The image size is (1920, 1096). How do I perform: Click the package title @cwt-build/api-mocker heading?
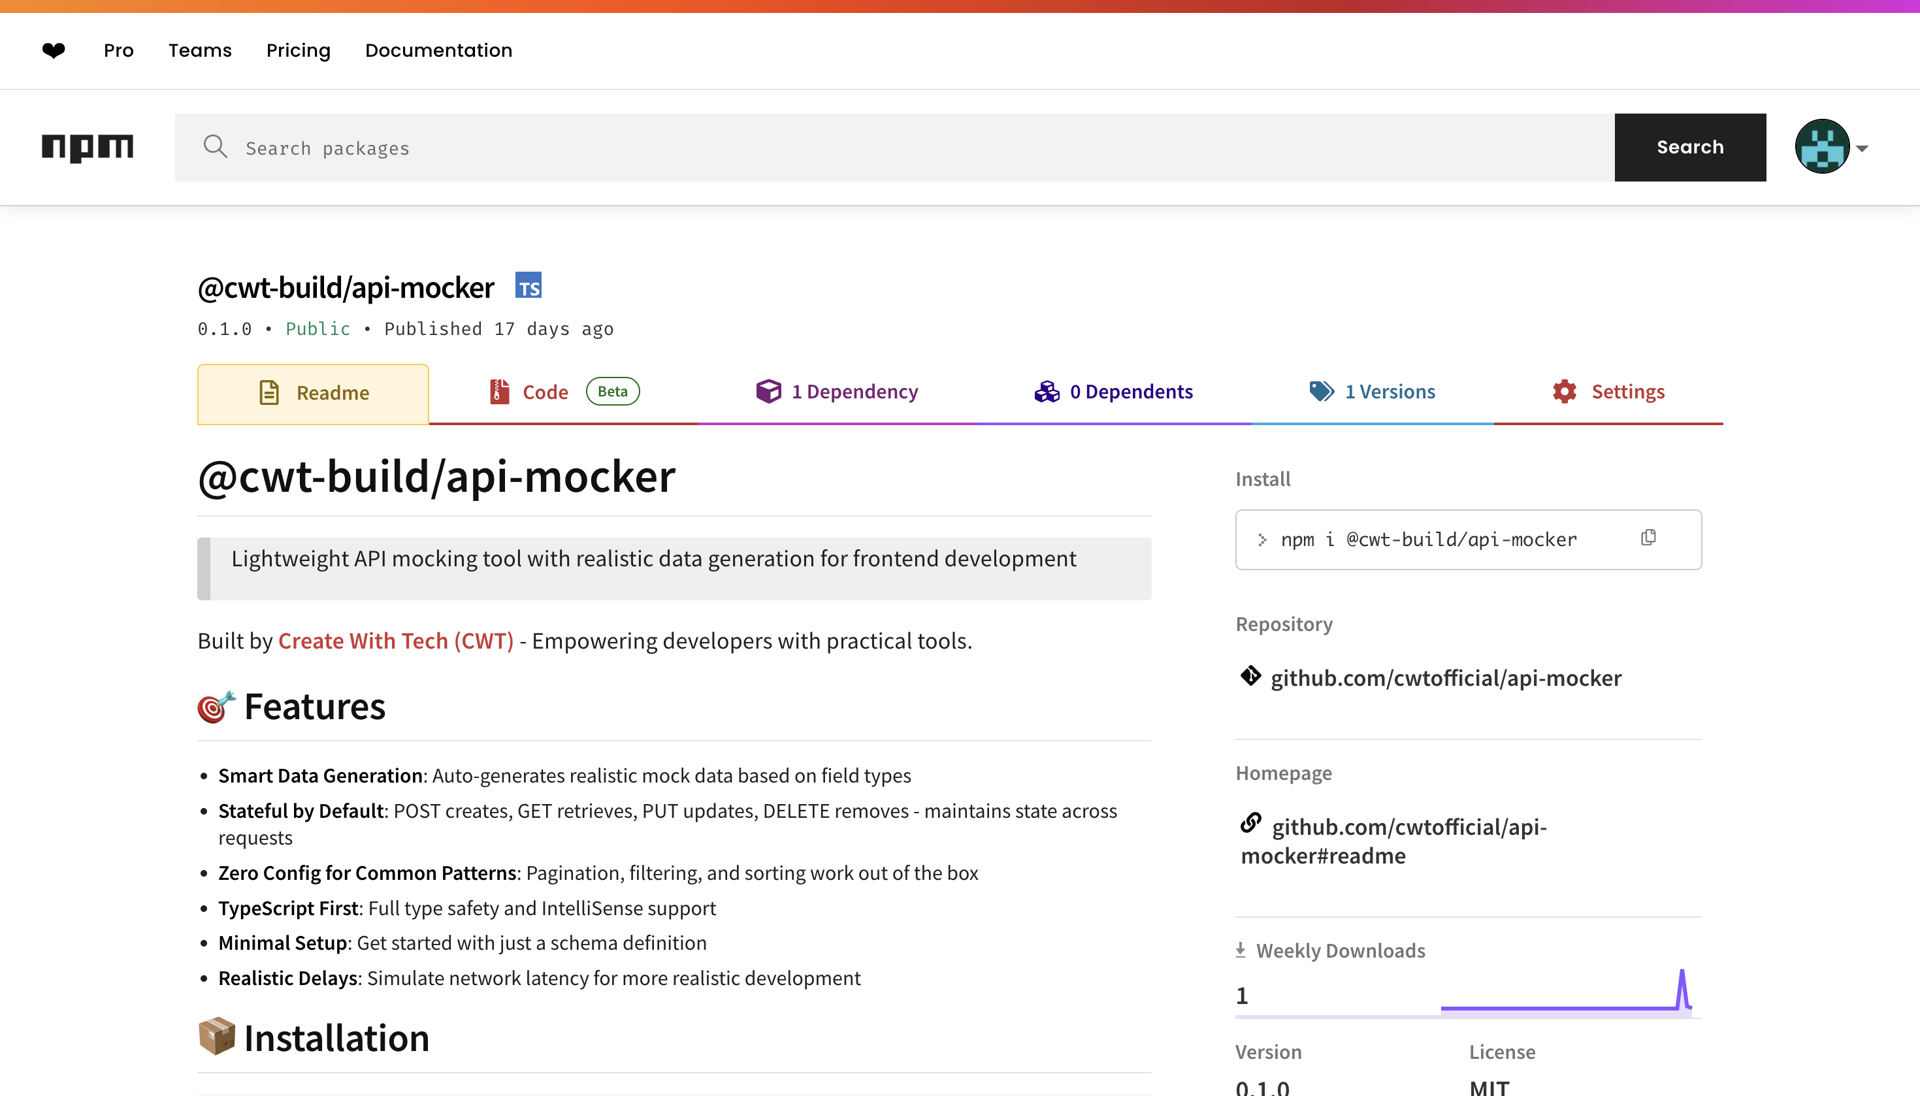click(x=436, y=476)
